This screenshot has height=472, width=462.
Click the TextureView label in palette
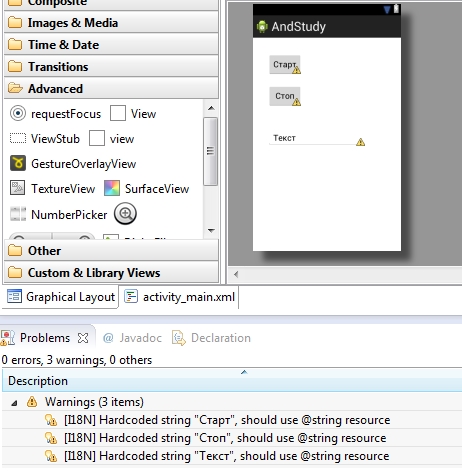pyautogui.click(x=63, y=189)
